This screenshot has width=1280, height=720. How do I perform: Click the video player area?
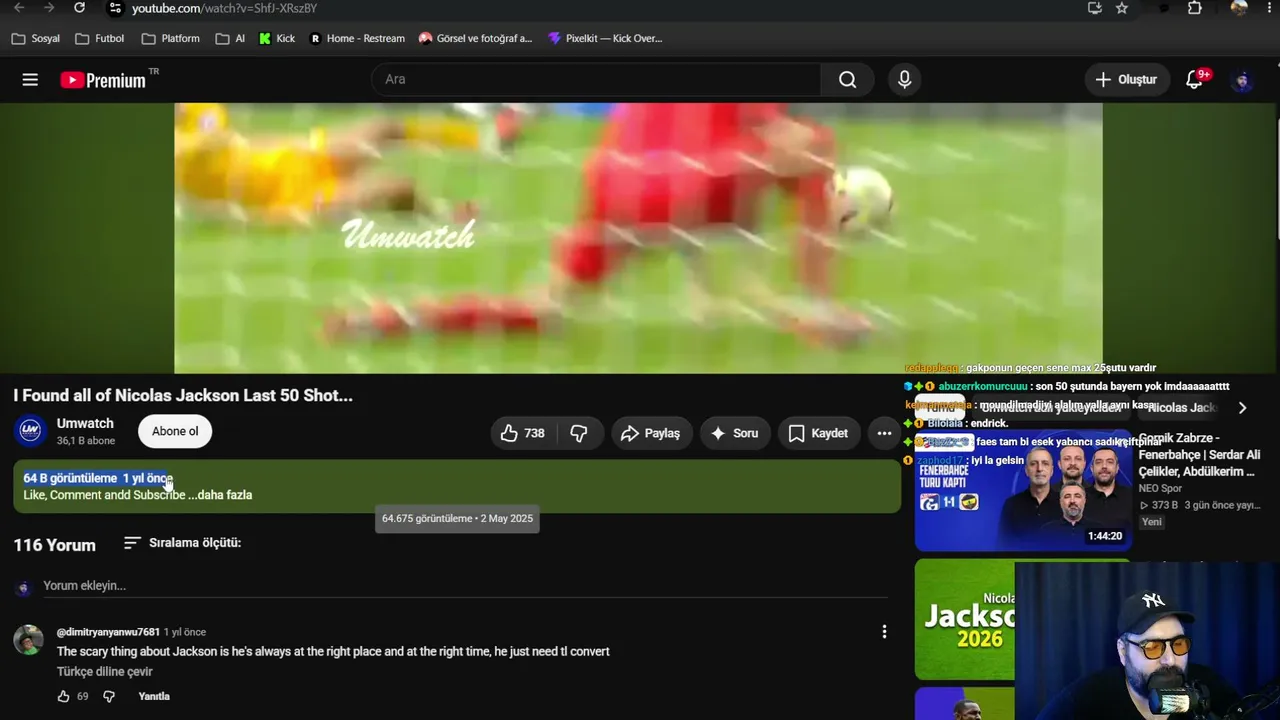(638, 238)
